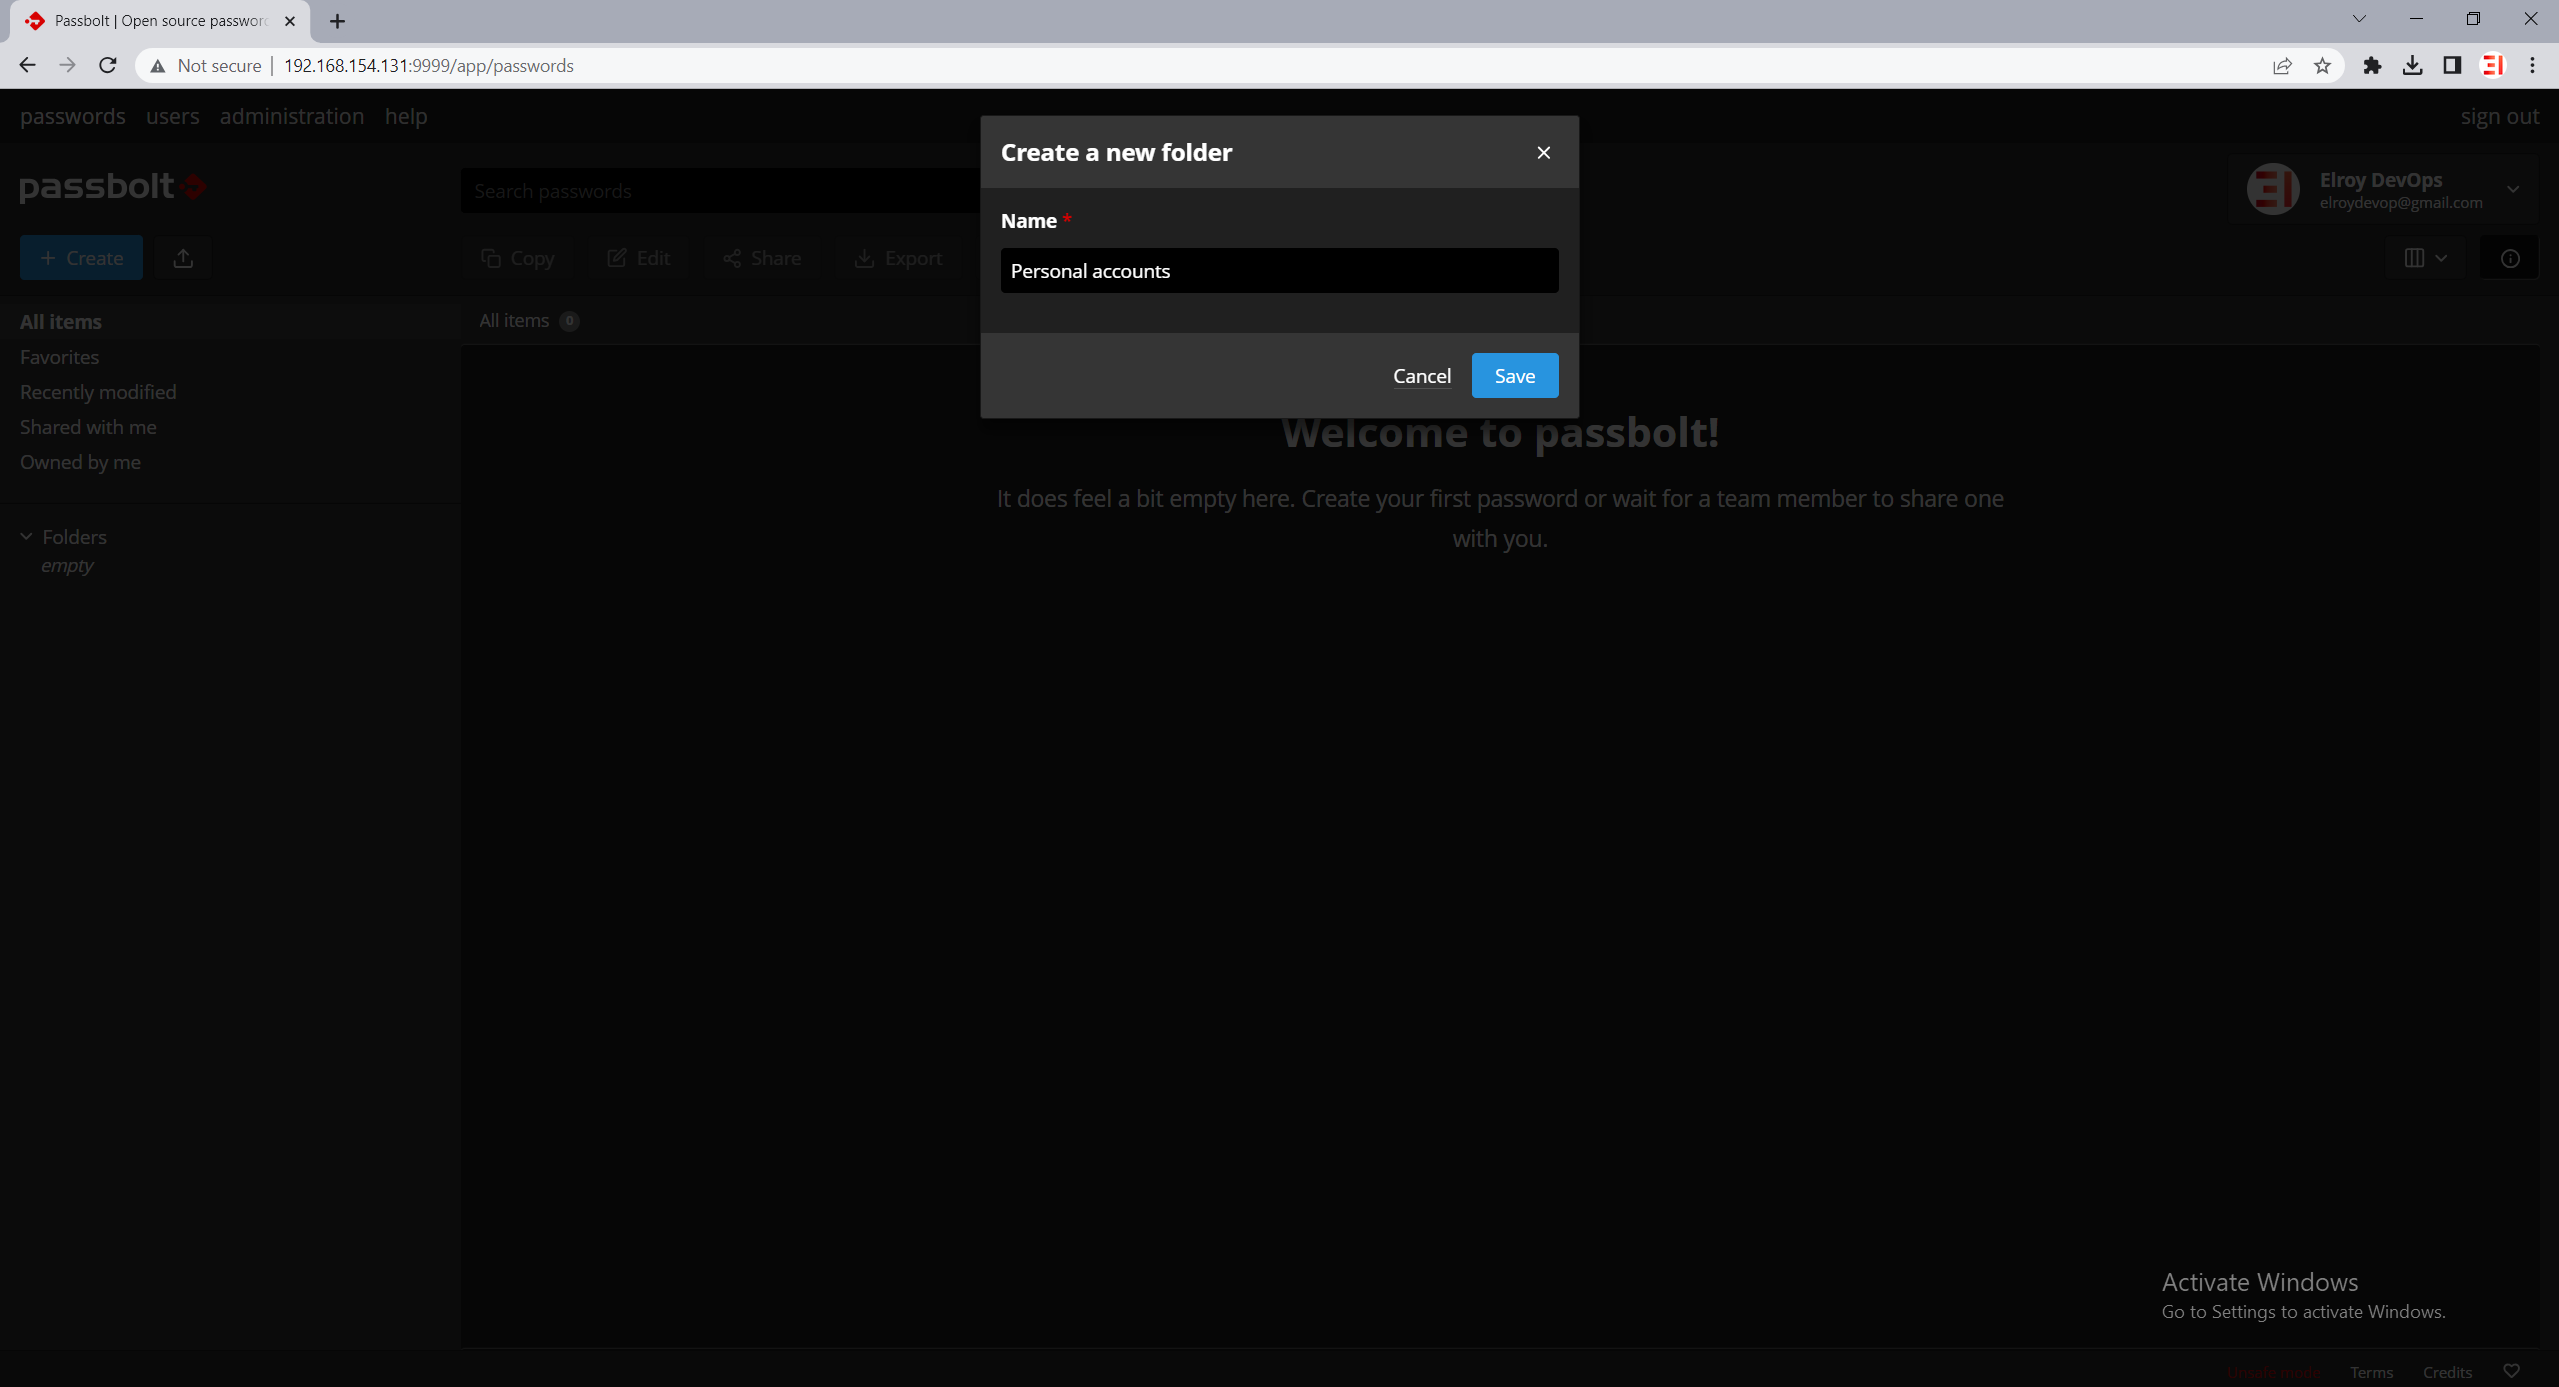The width and height of the screenshot is (2559, 1387).
Task: Open the passwords menu item
Action: coord(73,116)
